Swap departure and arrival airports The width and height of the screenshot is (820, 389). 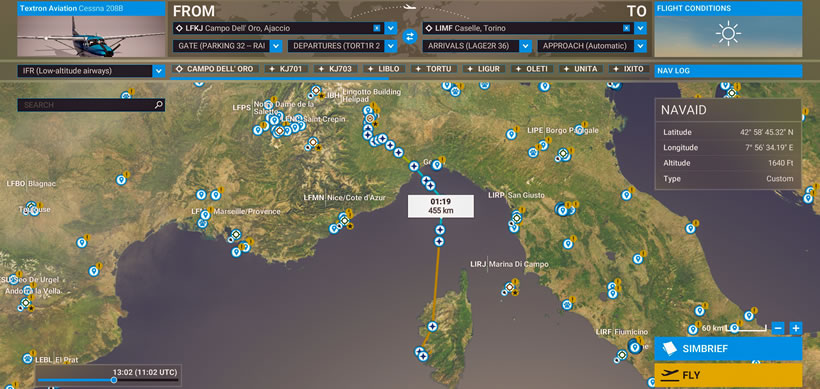click(409, 37)
